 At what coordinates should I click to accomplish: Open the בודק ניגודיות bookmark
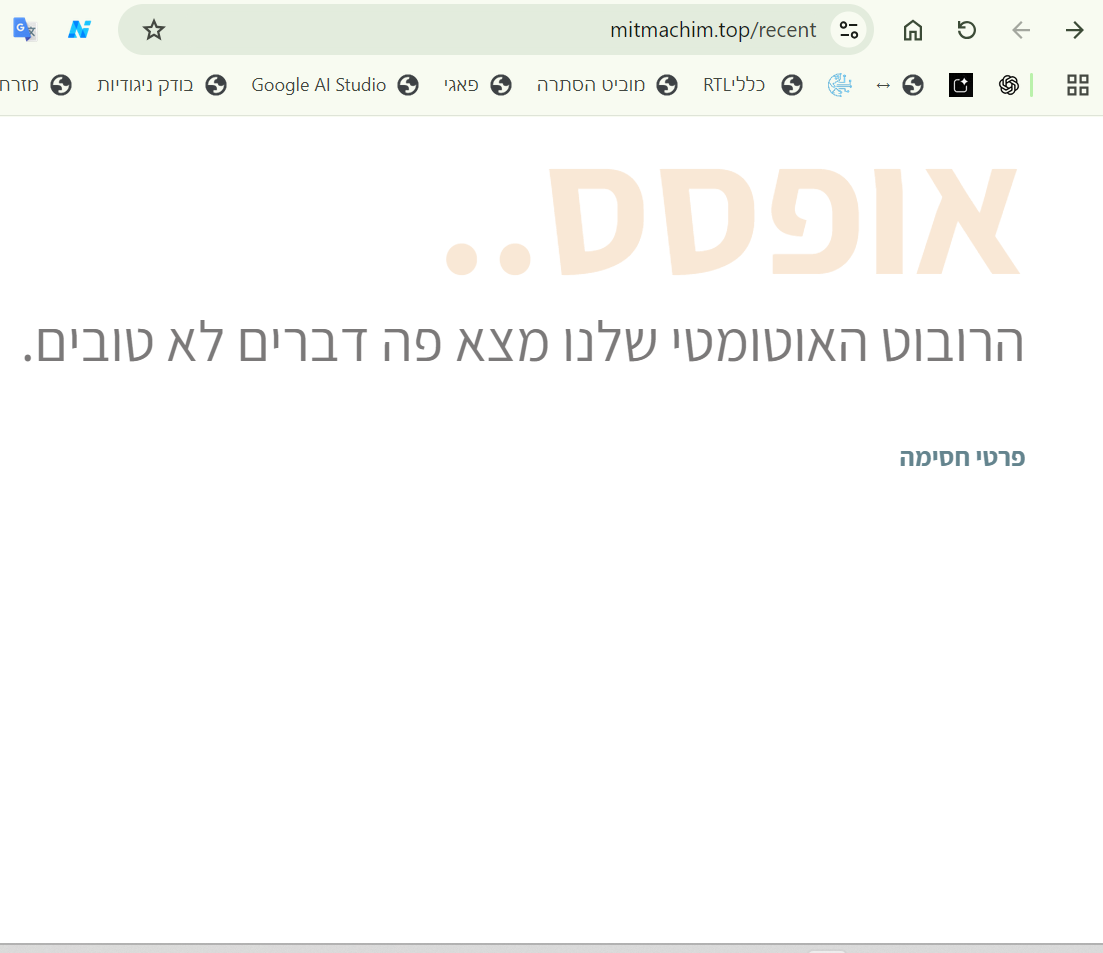(145, 85)
